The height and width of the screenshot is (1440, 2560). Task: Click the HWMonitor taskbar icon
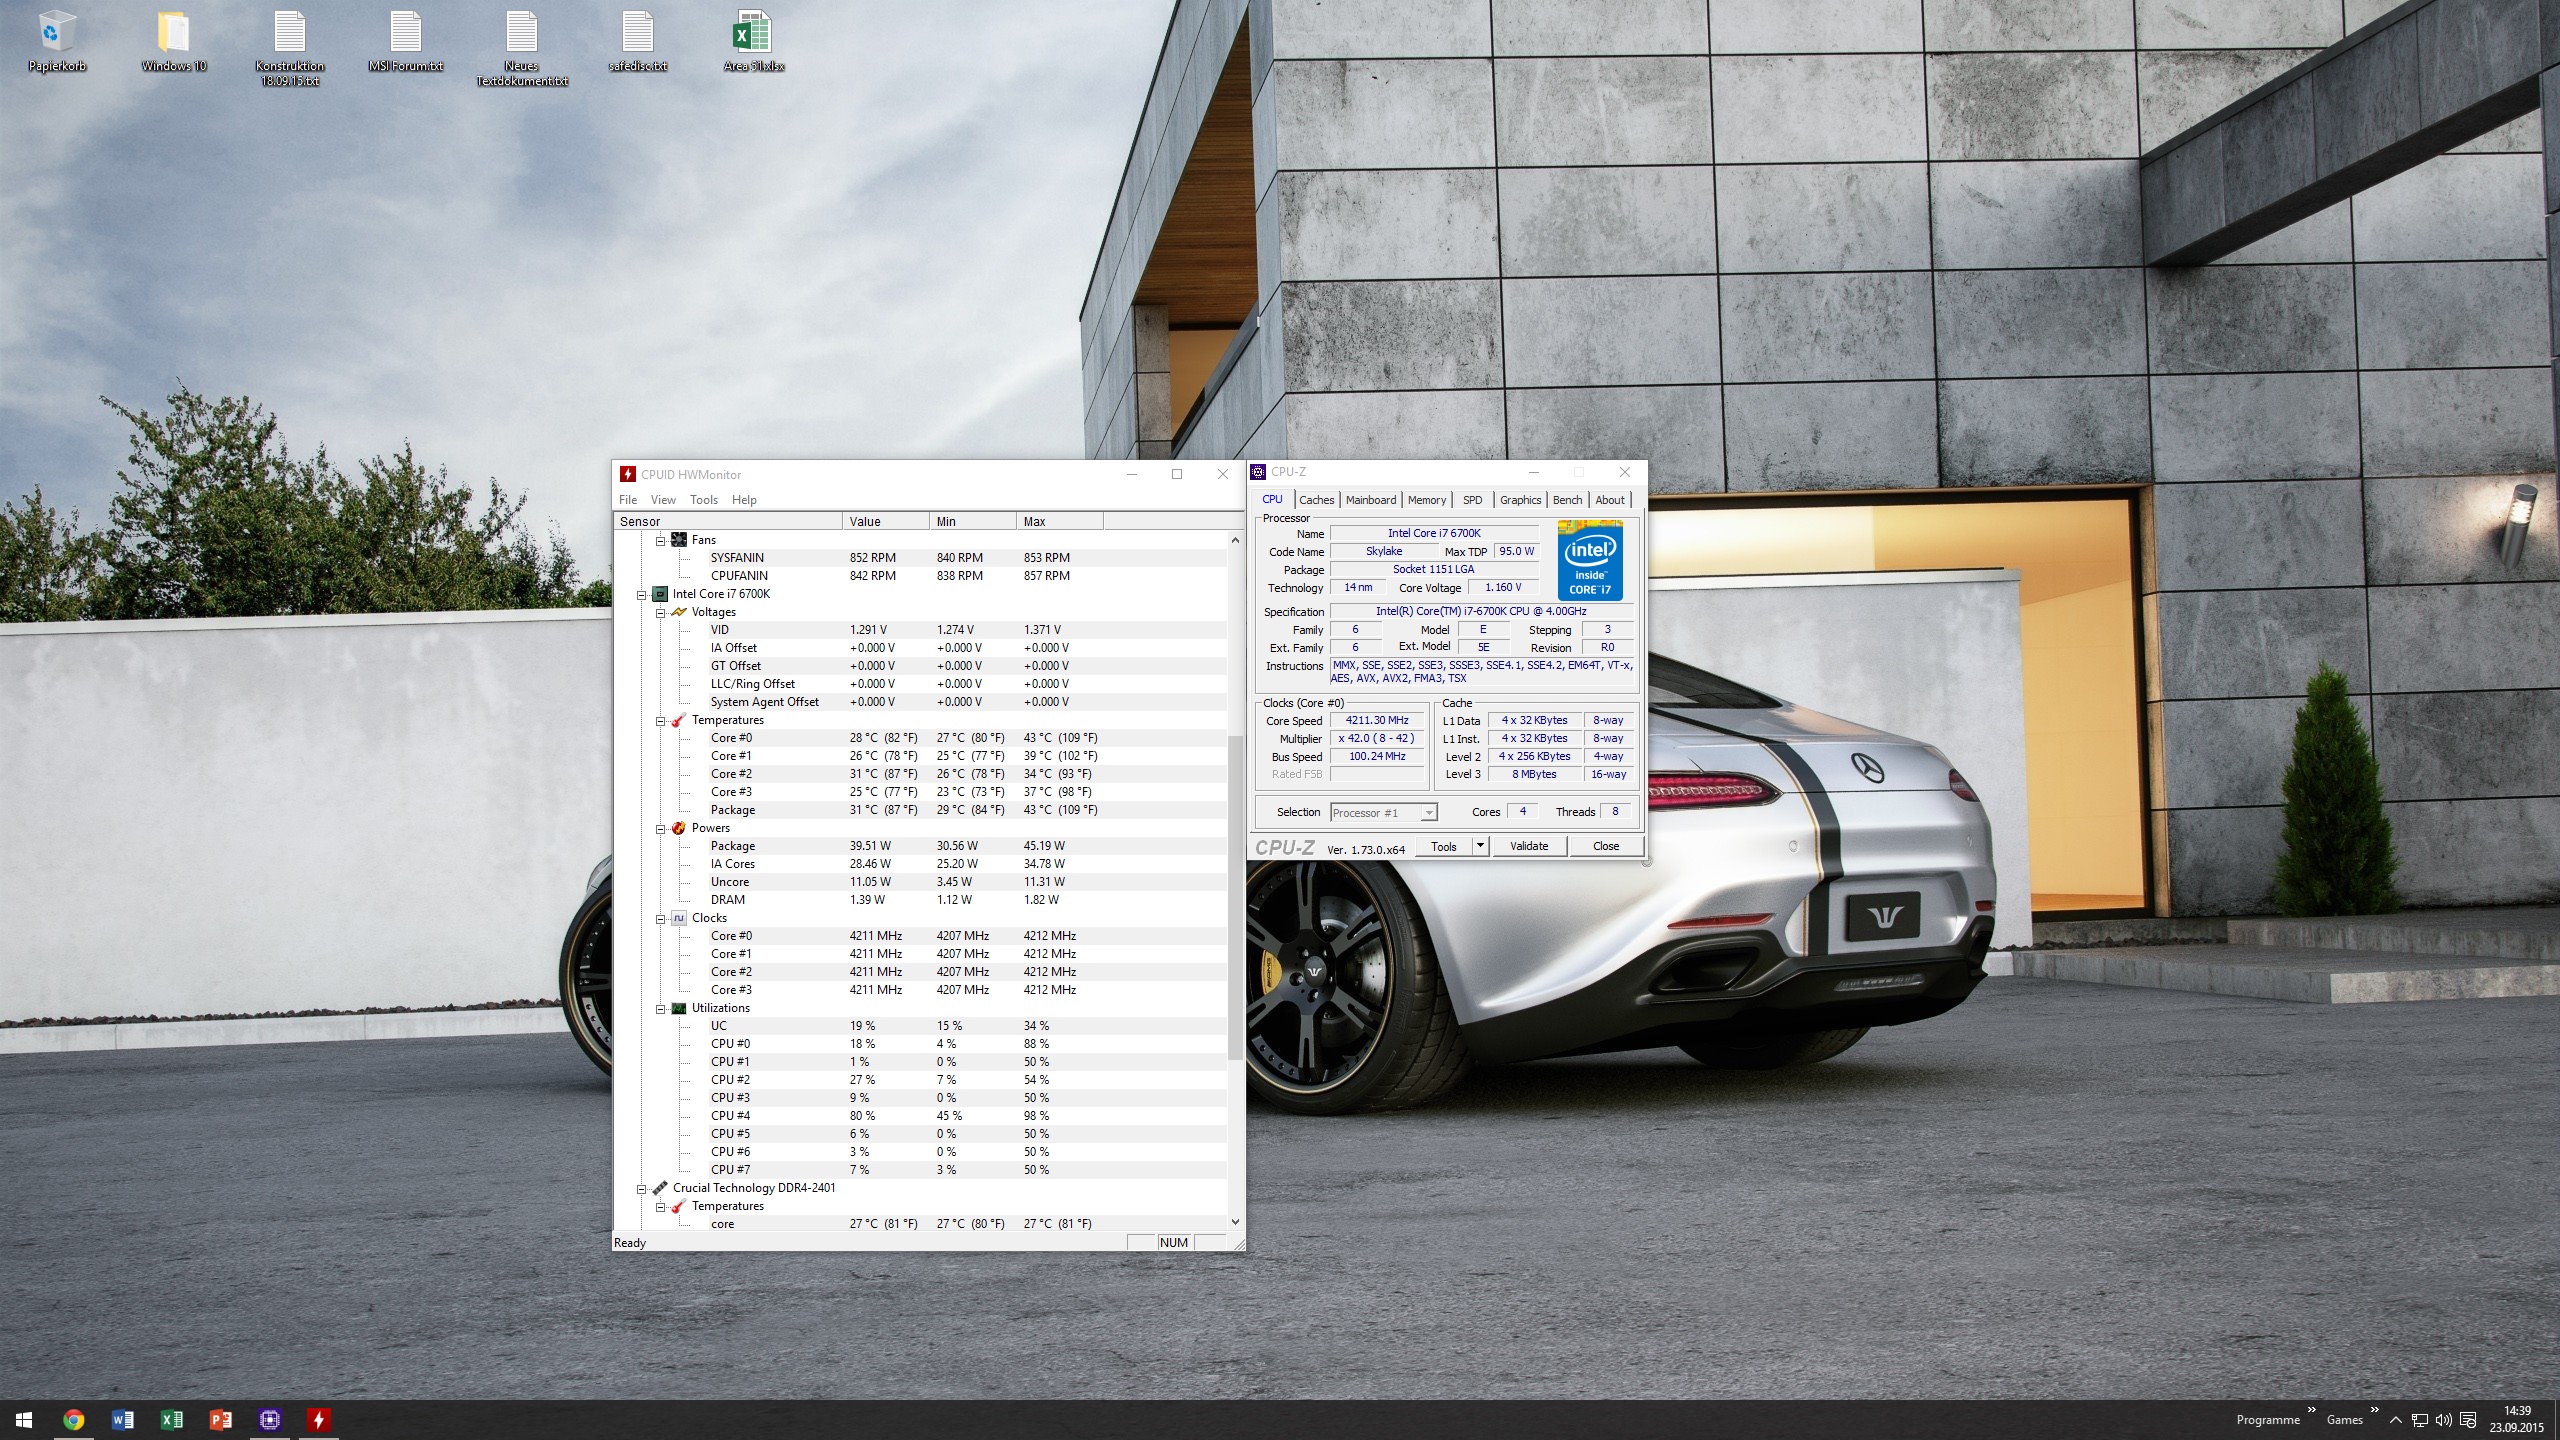318,1419
